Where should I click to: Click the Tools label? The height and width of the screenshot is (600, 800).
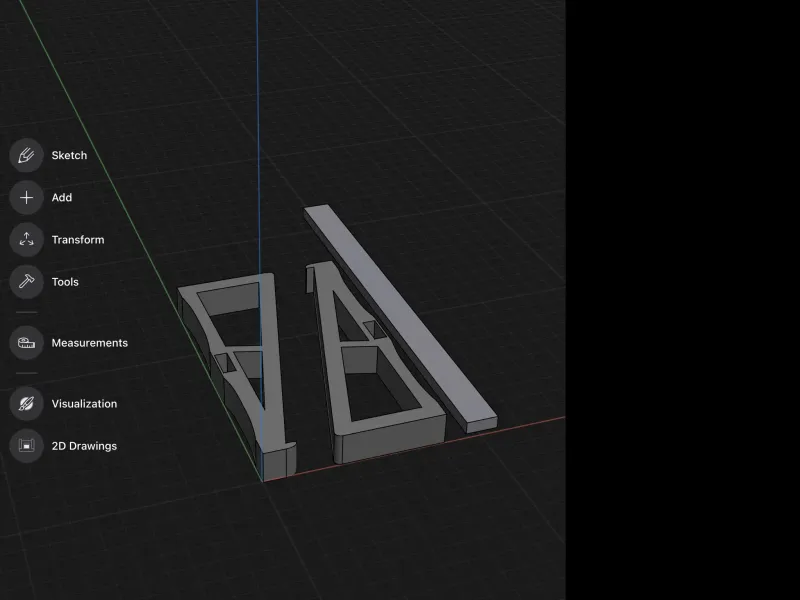click(x=65, y=282)
